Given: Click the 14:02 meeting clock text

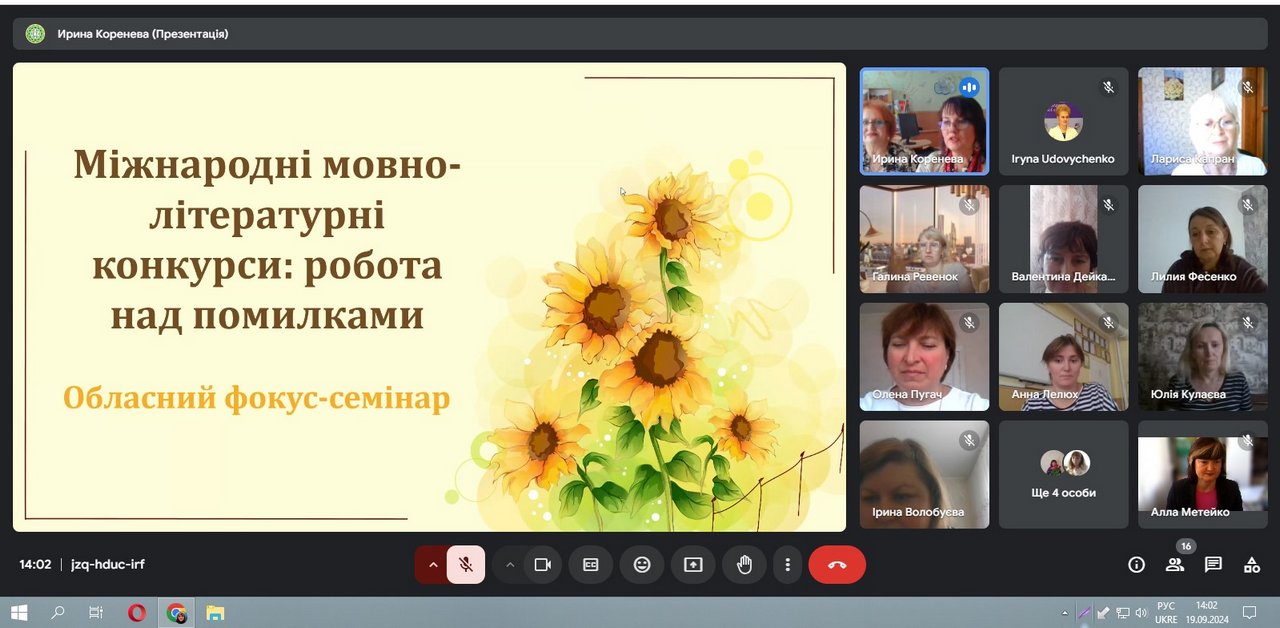Looking at the screenshot, I should coord(35,564).
